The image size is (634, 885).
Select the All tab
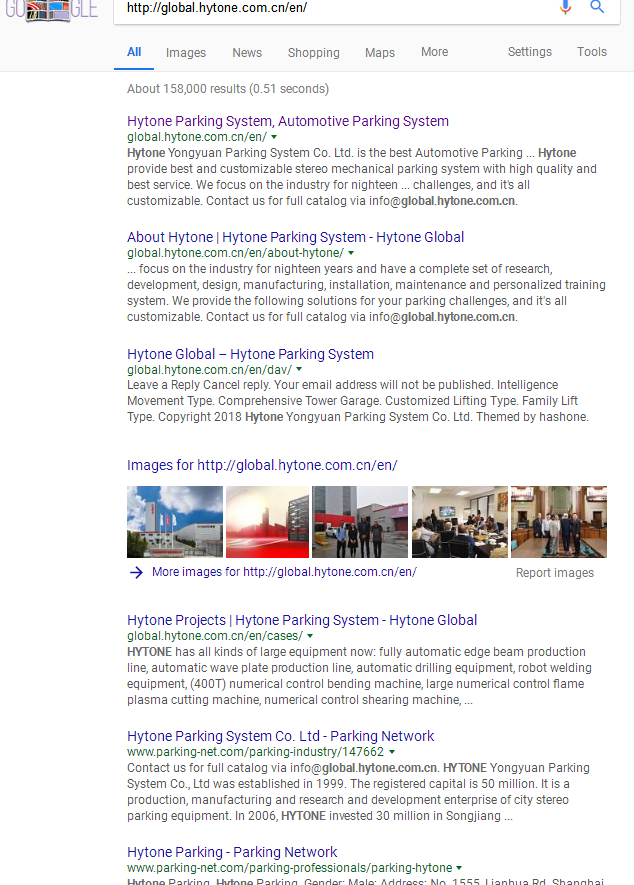(x=134, y=52)
